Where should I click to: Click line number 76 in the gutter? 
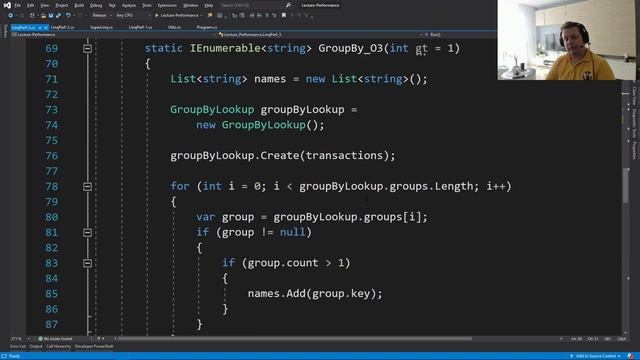(x=51, y=156)
